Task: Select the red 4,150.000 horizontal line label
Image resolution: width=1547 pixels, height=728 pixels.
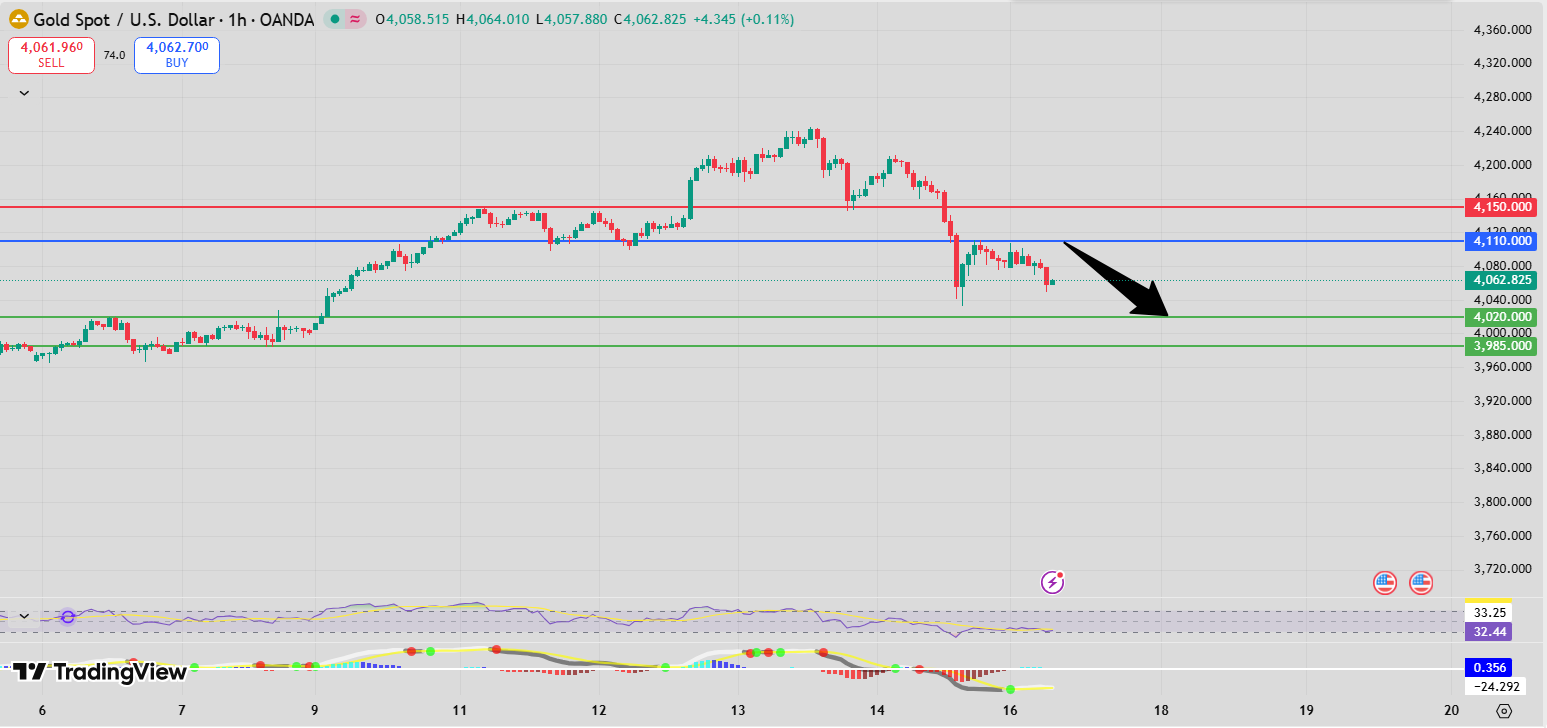Action: tap(1500, 207)
